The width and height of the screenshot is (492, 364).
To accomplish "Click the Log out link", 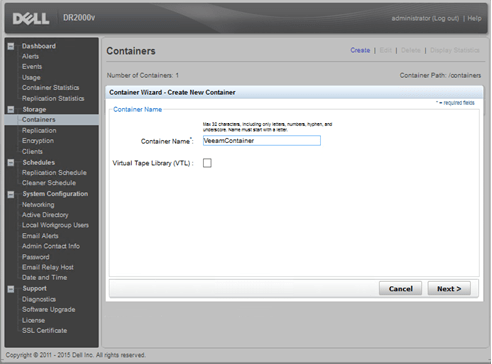I will [445, 18].
